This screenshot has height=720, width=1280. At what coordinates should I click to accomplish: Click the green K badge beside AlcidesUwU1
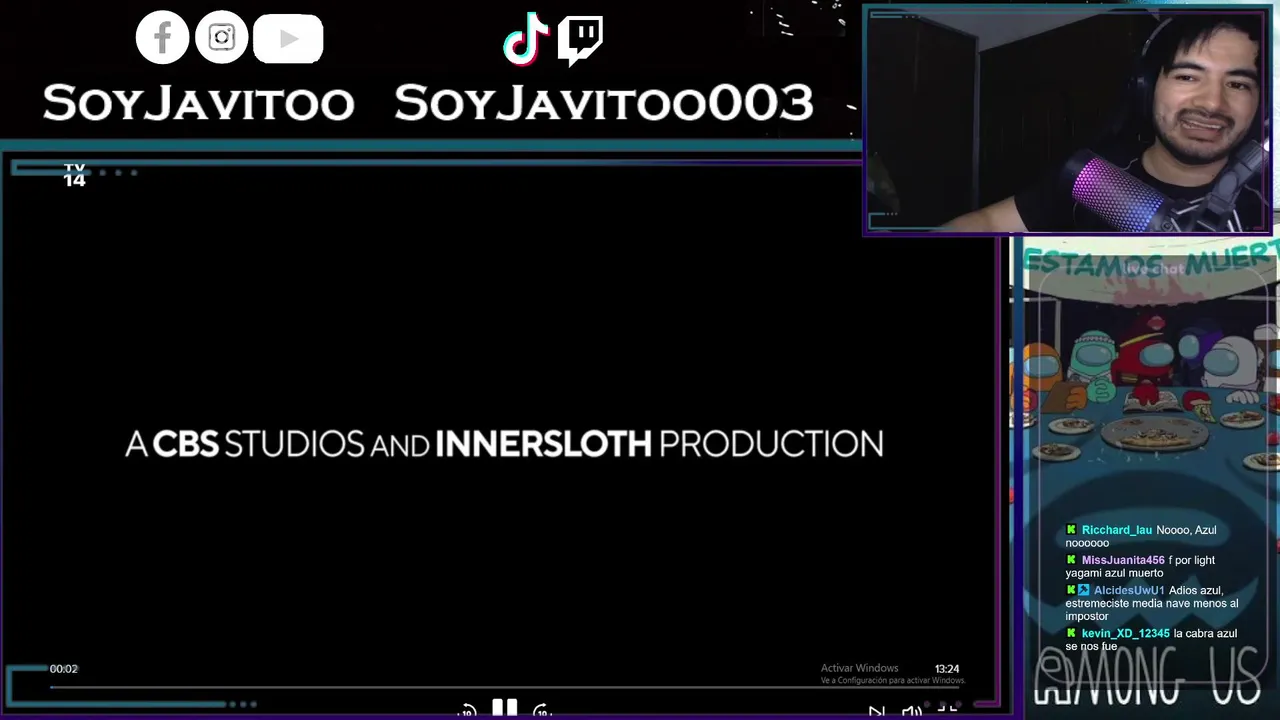tap(1071, 590)
